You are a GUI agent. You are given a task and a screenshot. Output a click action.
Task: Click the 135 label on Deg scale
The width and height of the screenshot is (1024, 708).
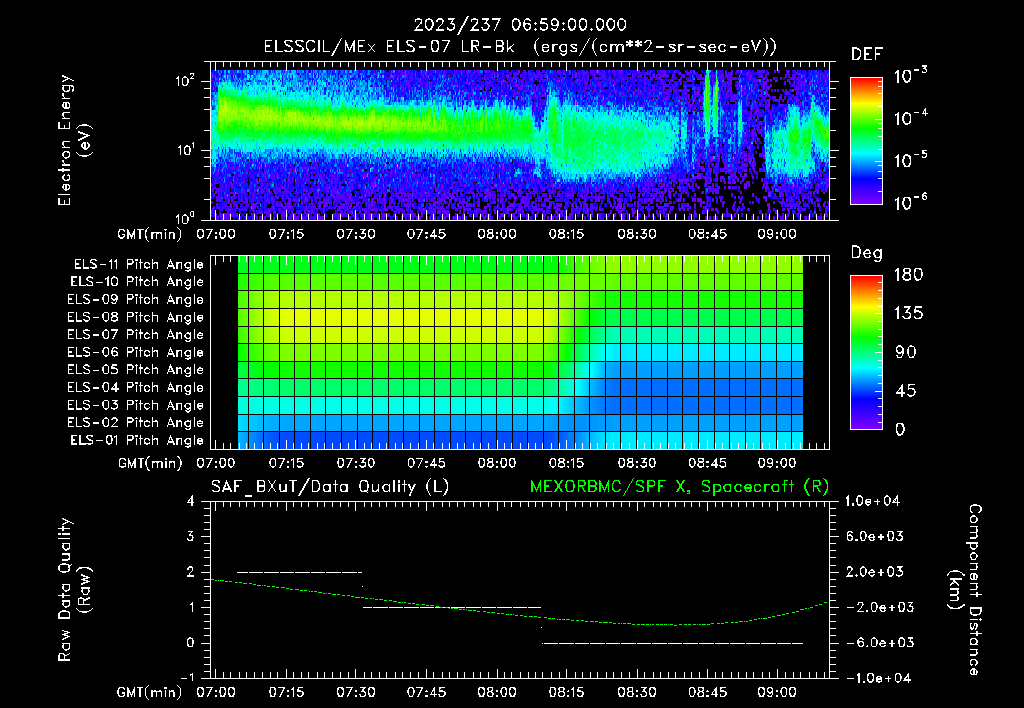tap(908, 313)
